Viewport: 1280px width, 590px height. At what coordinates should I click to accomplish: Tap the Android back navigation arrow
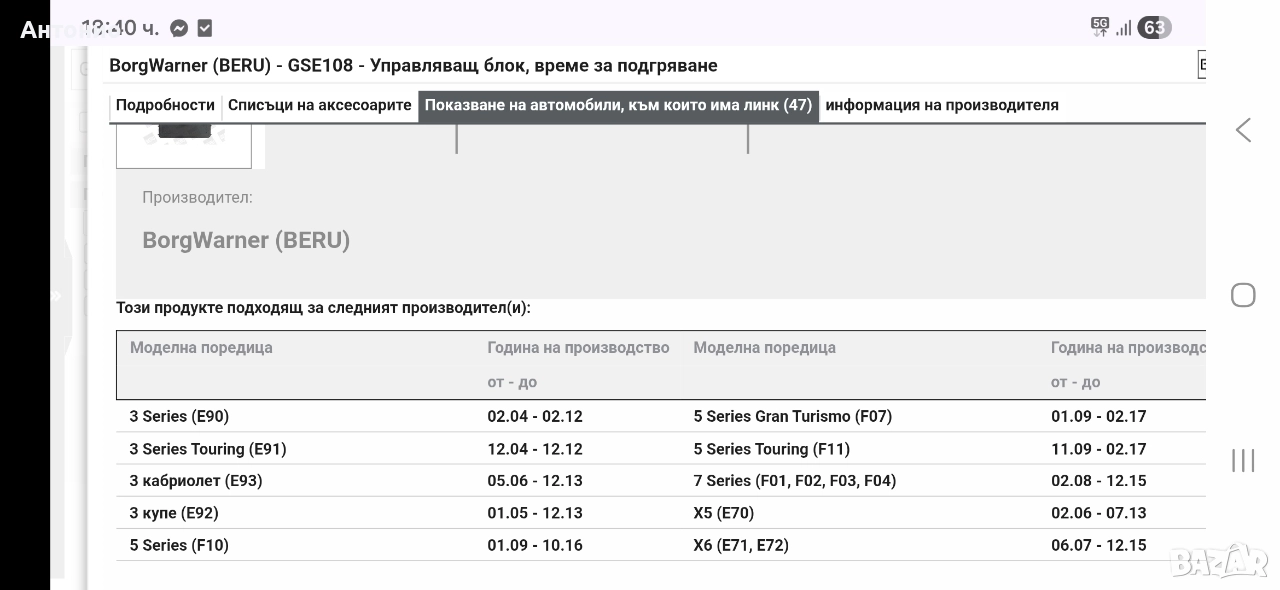pyautogui.click(x=1243, y=130)
